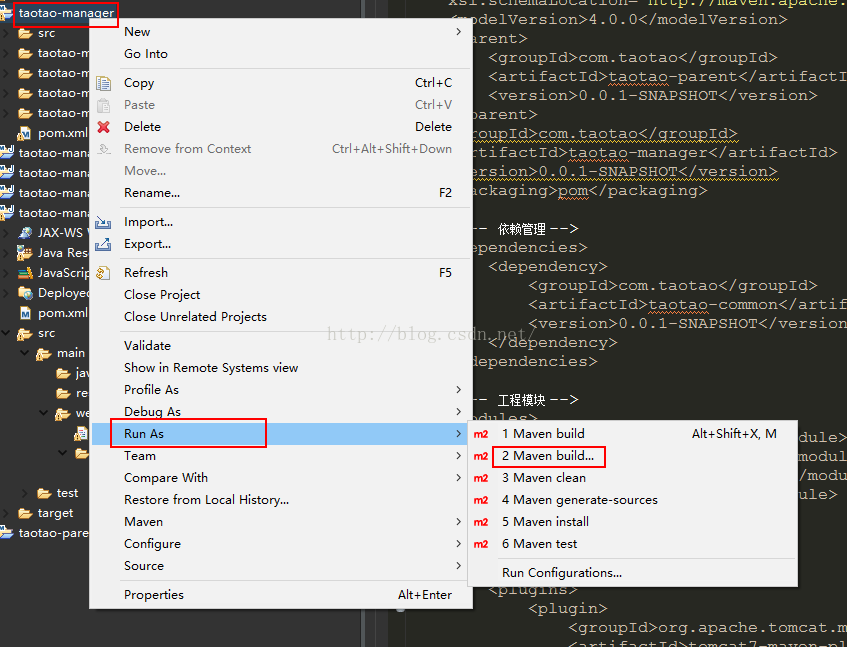The width and height of the screenshot is (847, 647).
Task: Open Run Configurations... dialog
Action: 633,573
